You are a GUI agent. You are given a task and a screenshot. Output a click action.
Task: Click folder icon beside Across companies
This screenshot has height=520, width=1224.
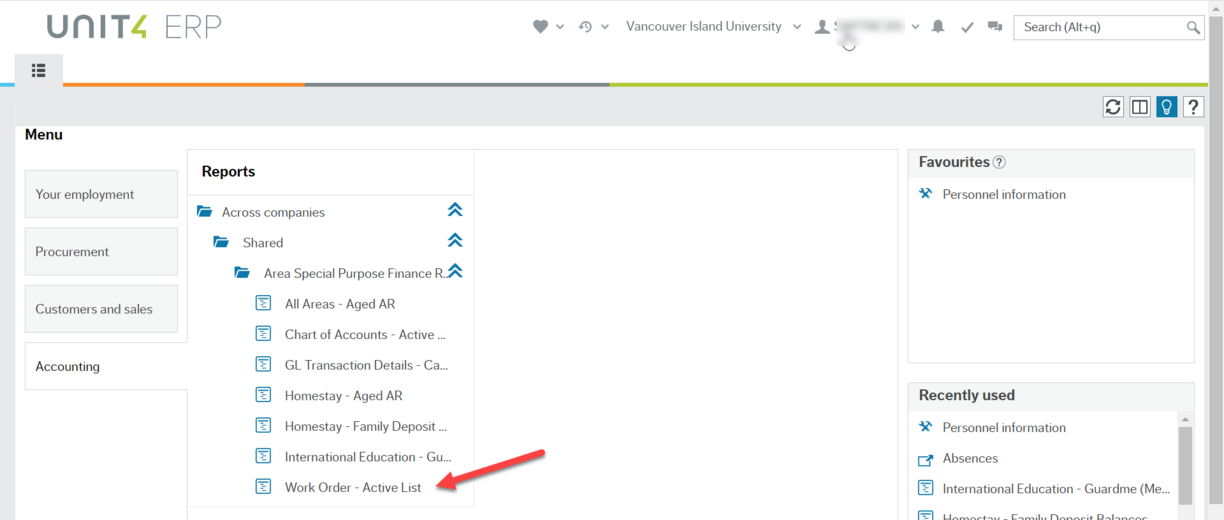pyautogui.click(x=205, y=211)
